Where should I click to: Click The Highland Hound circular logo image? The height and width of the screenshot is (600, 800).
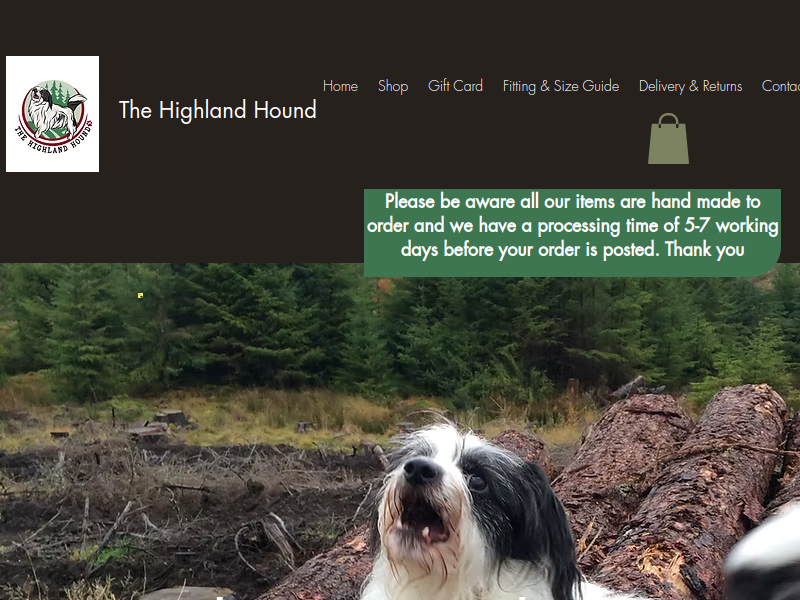click(x=53, y=114)
